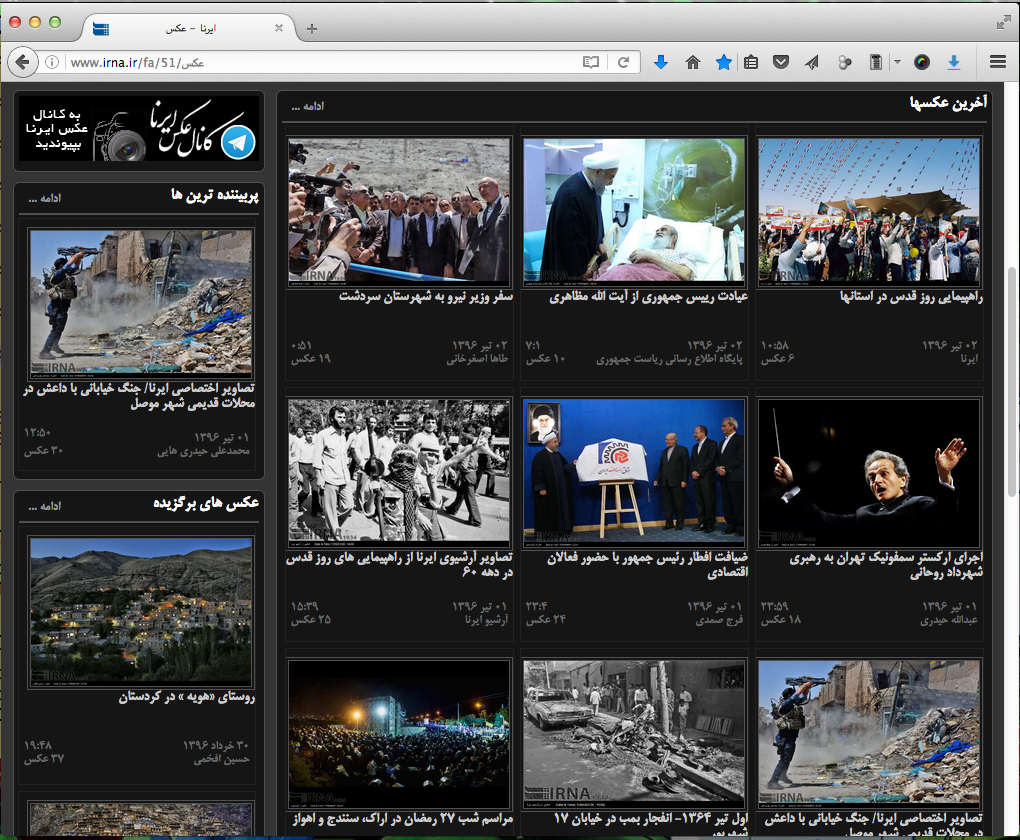Click source text پایگاه اطلاع رسانی ریاست جمهوری
This screenshot has height=840, width=1020.
coord(669,359)
